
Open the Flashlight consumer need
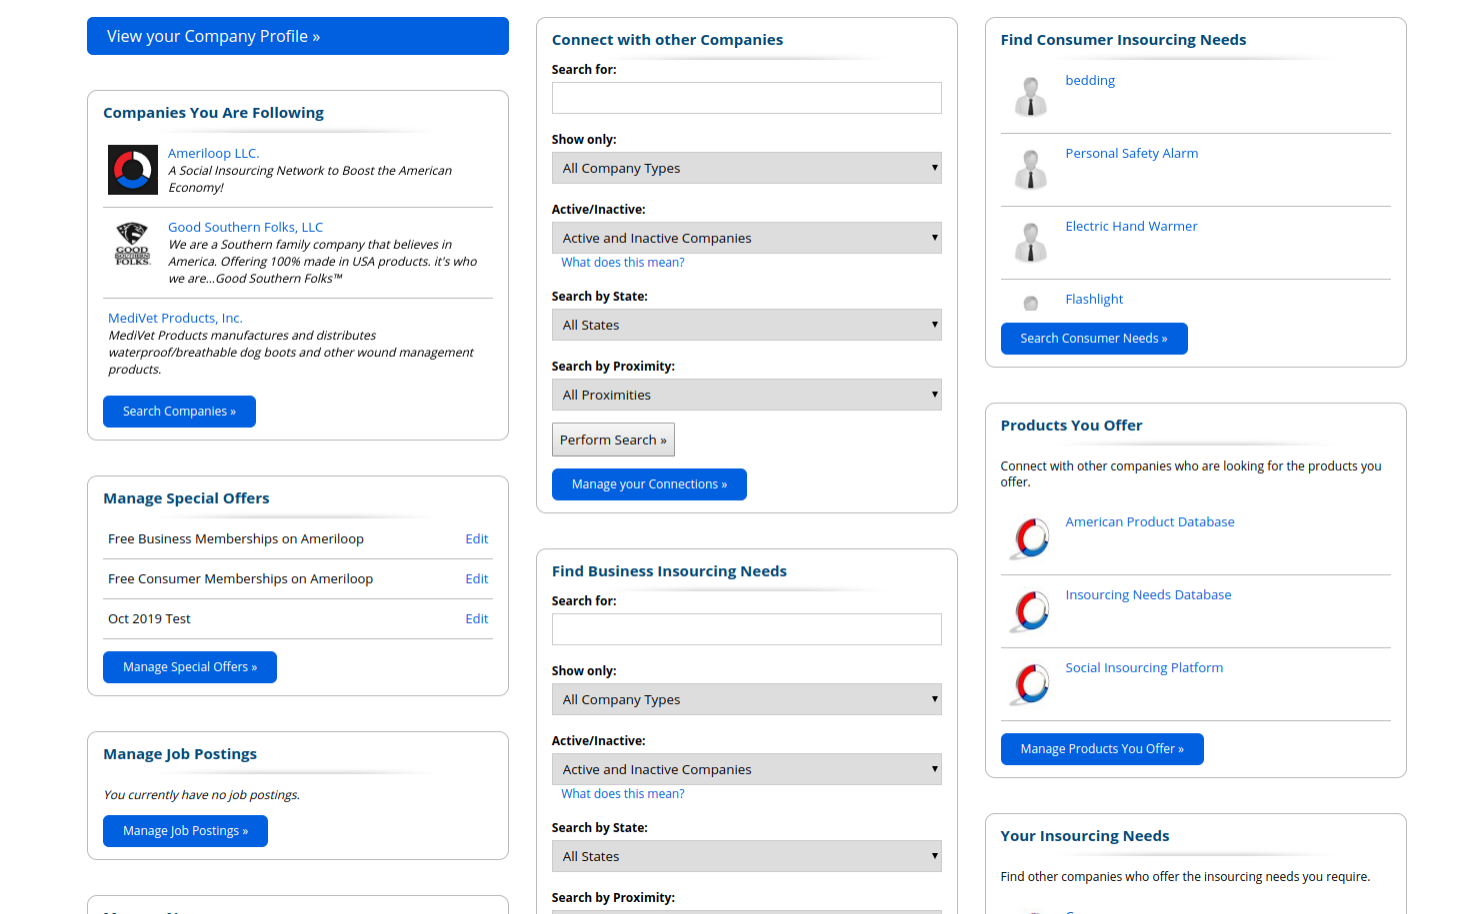tap(1094, 299)
